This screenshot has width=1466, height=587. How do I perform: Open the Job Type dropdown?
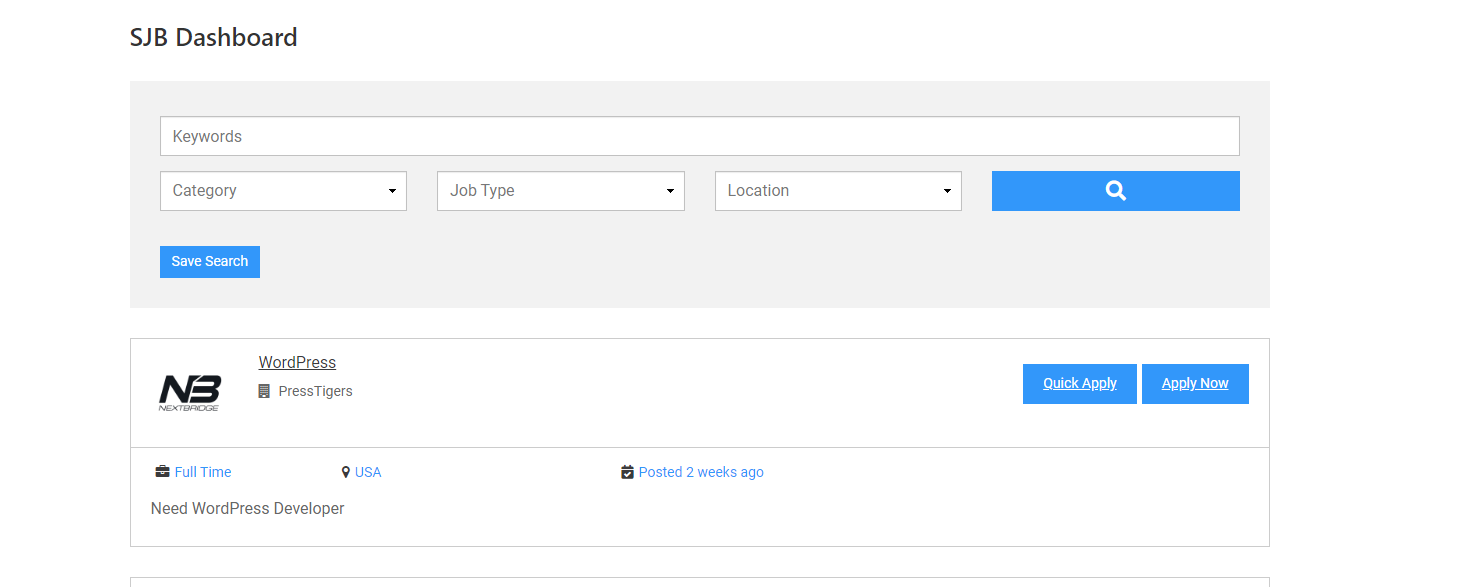tap(560, 190)
